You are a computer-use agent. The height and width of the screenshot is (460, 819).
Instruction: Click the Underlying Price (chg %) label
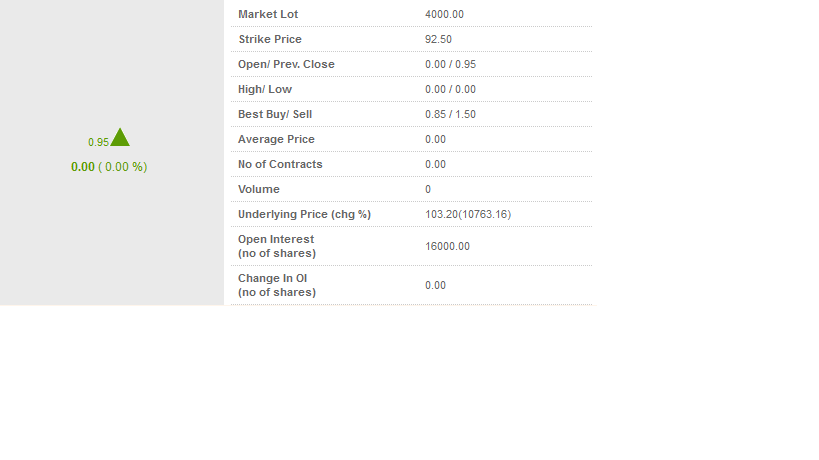(x=305, y=215)
